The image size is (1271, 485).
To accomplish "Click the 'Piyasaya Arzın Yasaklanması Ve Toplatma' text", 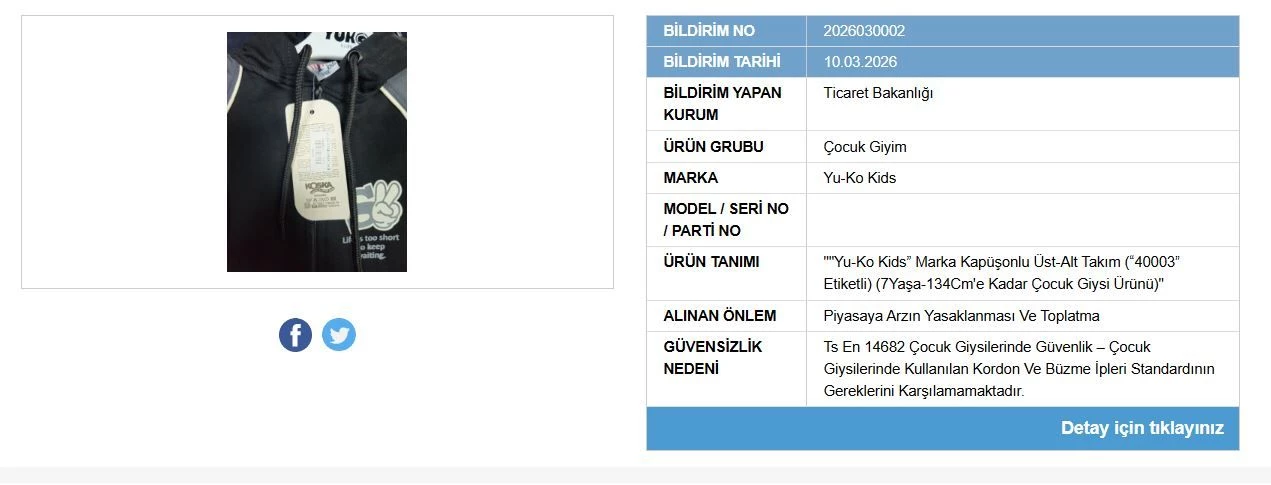I will coord(961,316).
